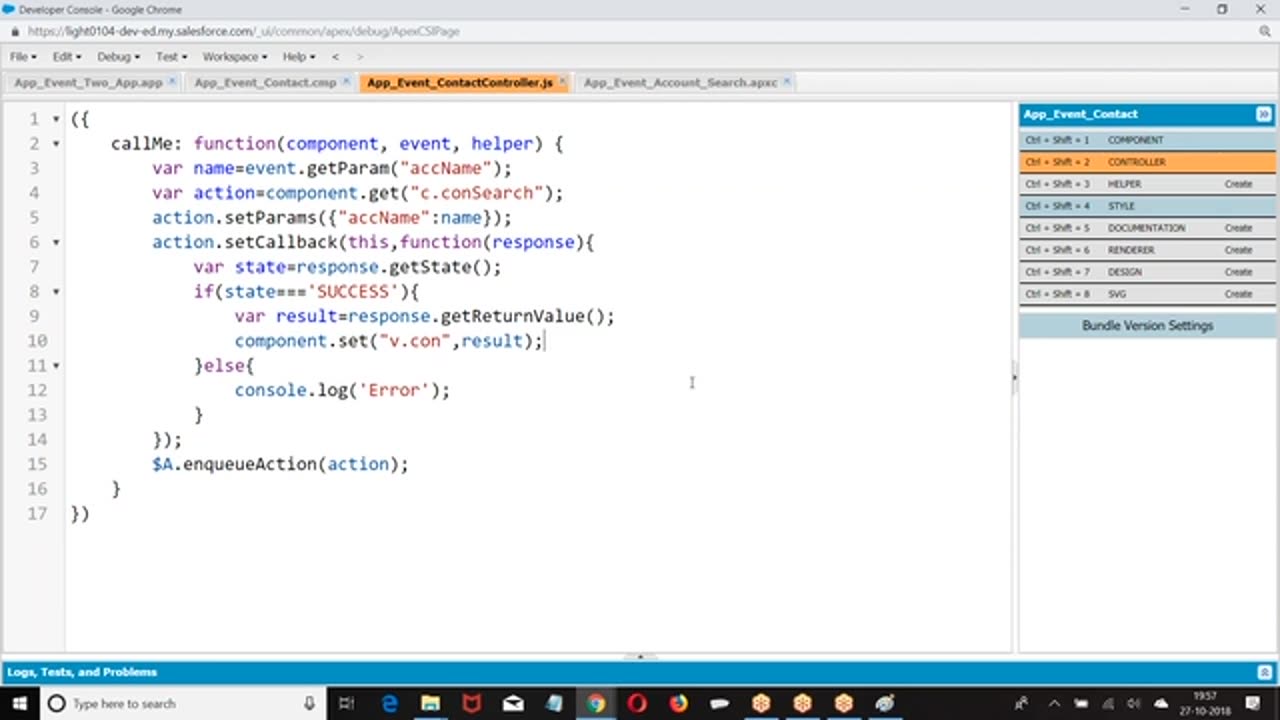The height and width of the screenshot is (720, 1280).
Task: Create the HELPER resource
Action: point(1238,184)
